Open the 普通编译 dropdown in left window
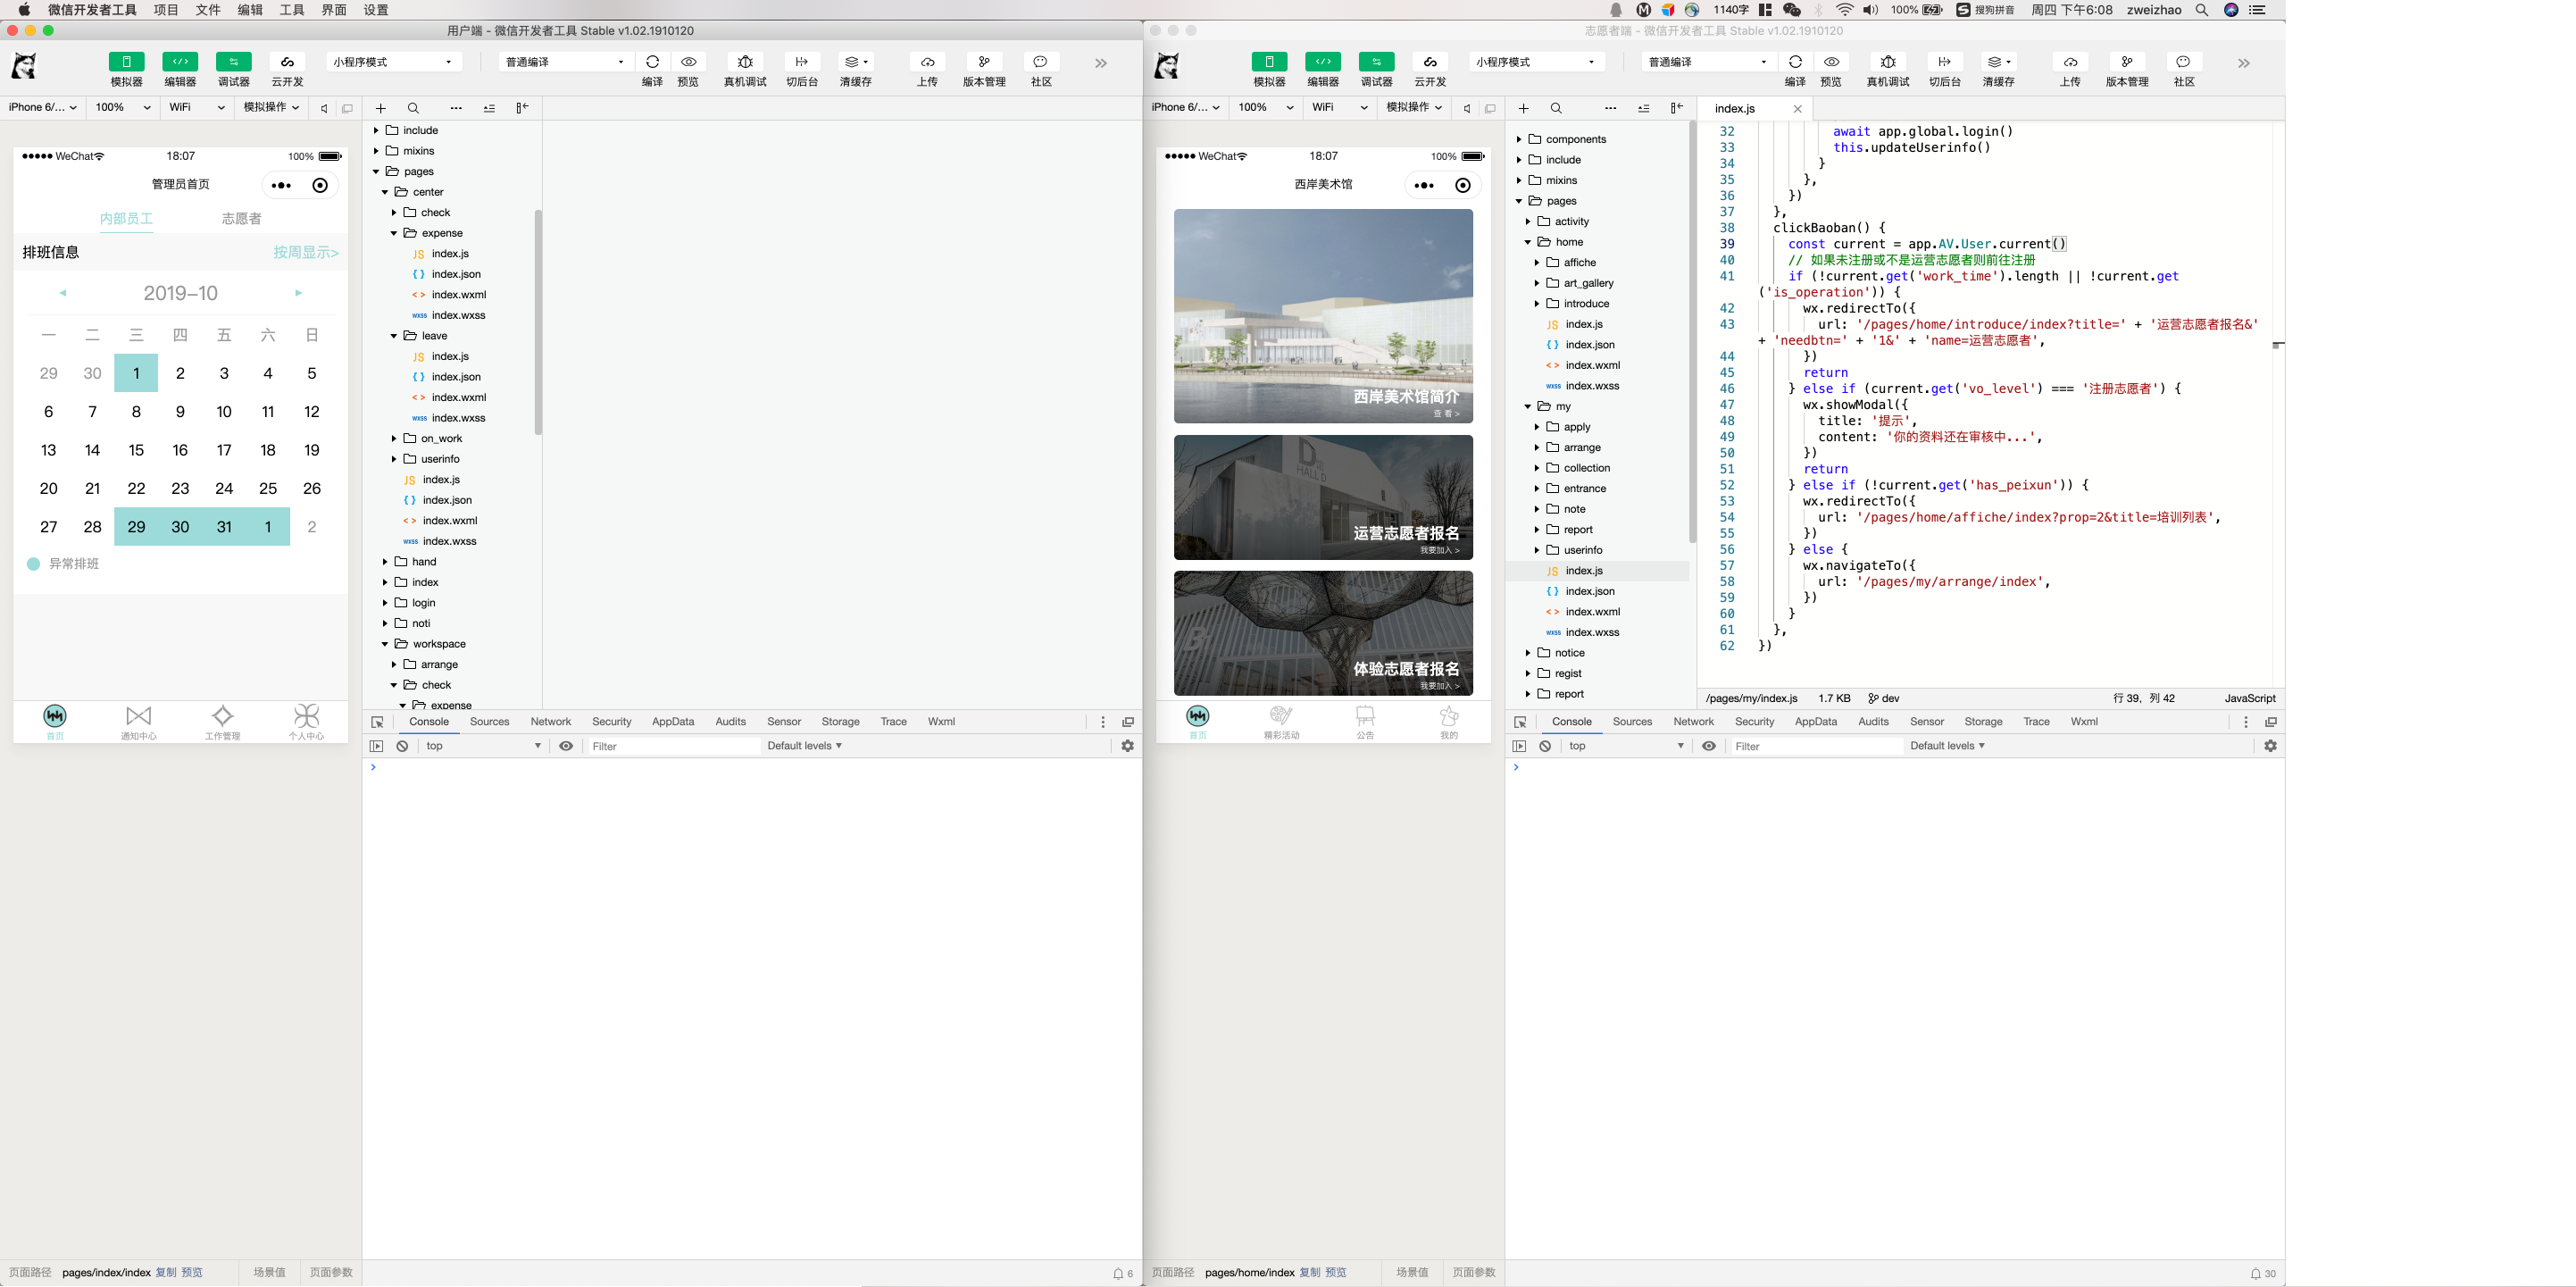 565,62
